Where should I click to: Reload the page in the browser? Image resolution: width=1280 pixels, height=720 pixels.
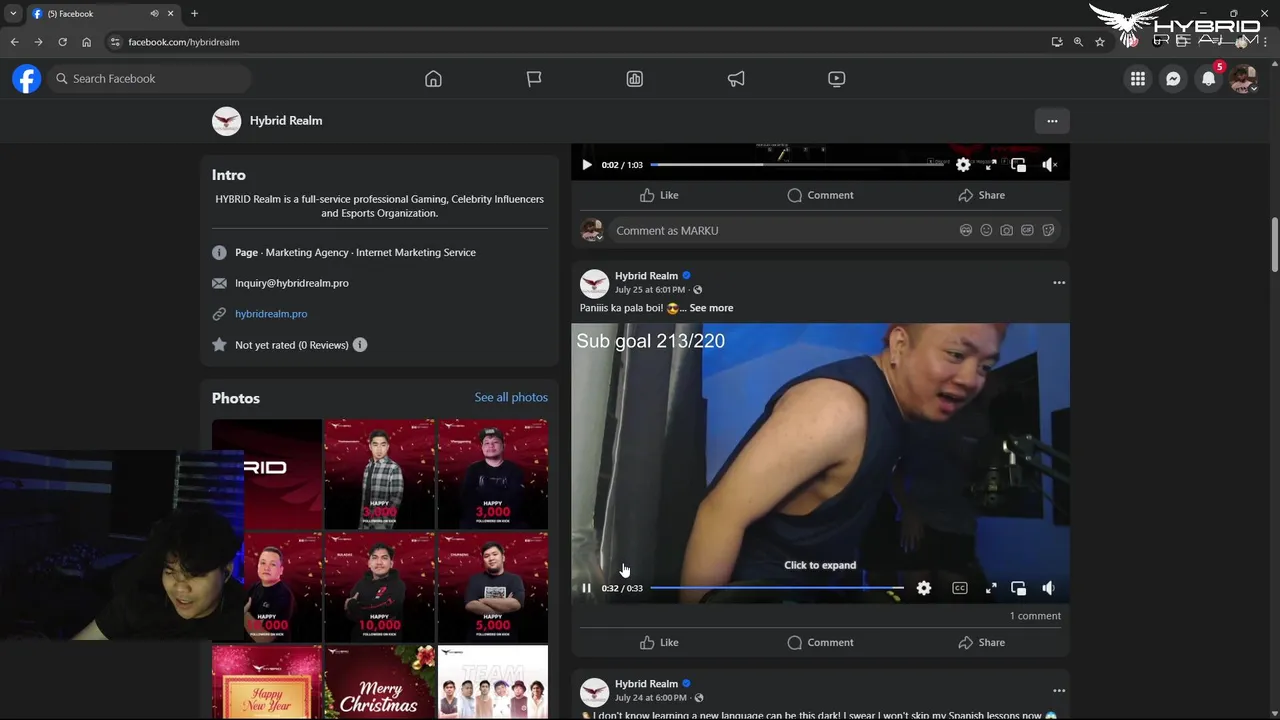point(62,42)
